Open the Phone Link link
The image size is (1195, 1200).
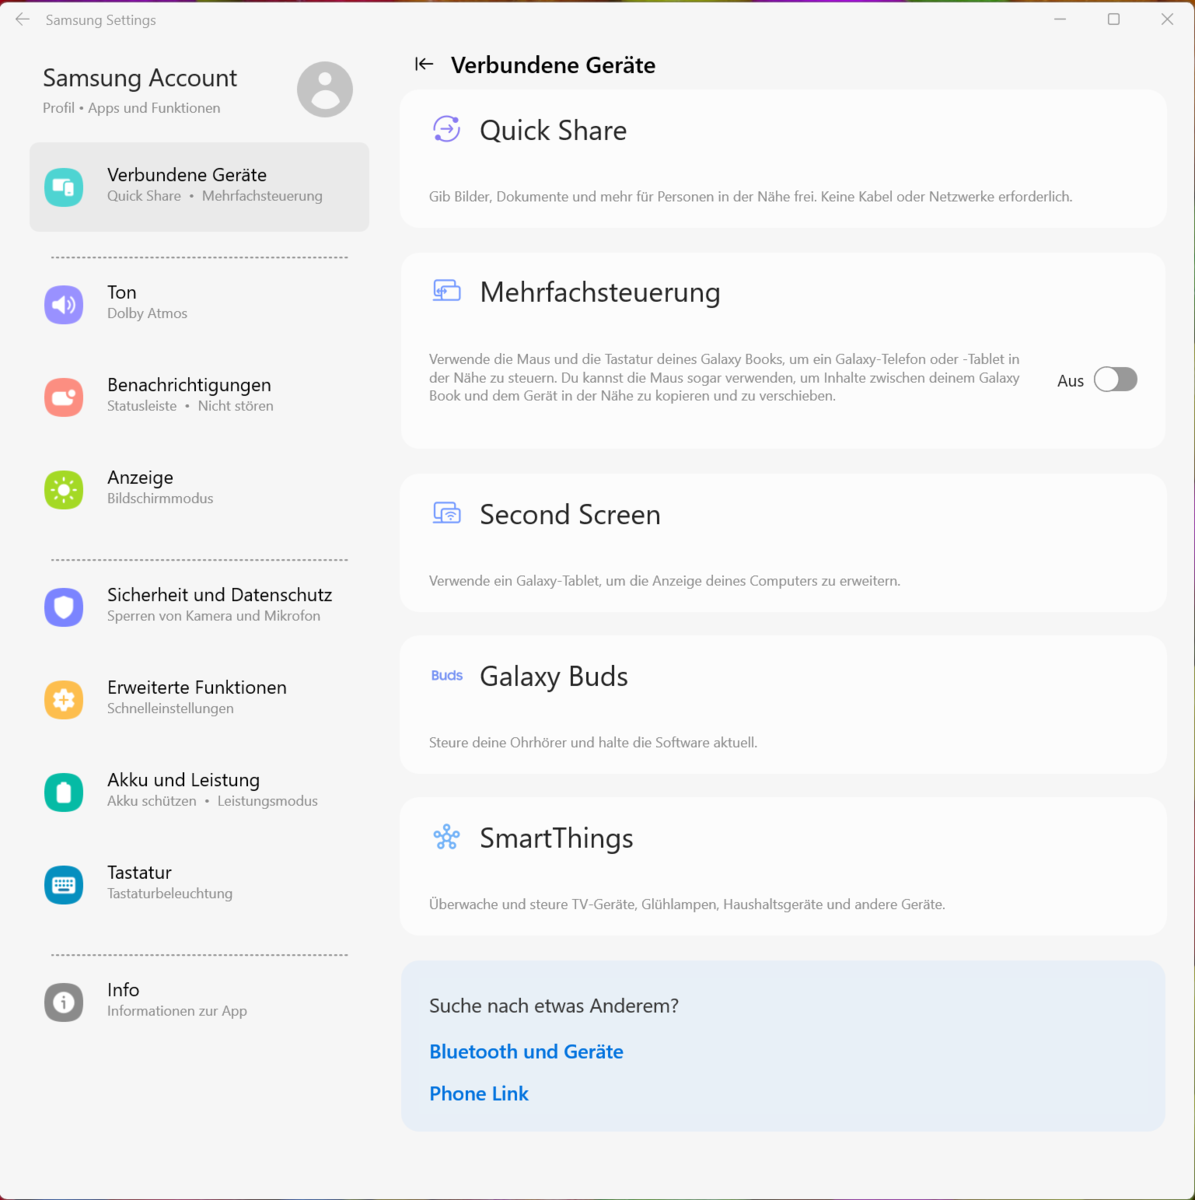coord(479,1093)
